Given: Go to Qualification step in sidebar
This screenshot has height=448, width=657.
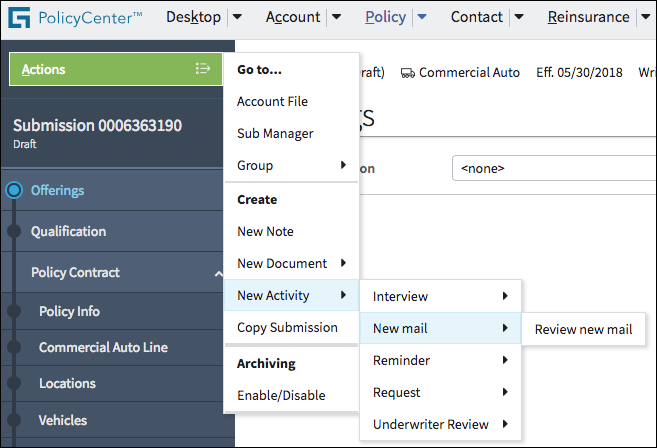Looking at the screenshot, I should pyautogui.click(x=68, y=231).
